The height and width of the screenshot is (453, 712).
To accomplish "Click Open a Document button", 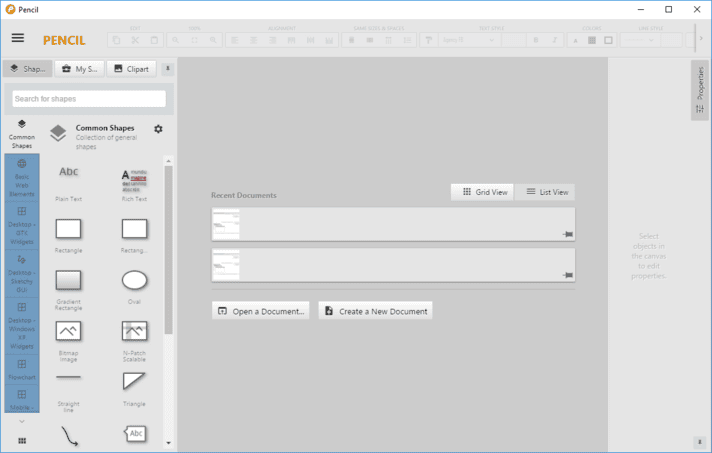I will (261, 311).
